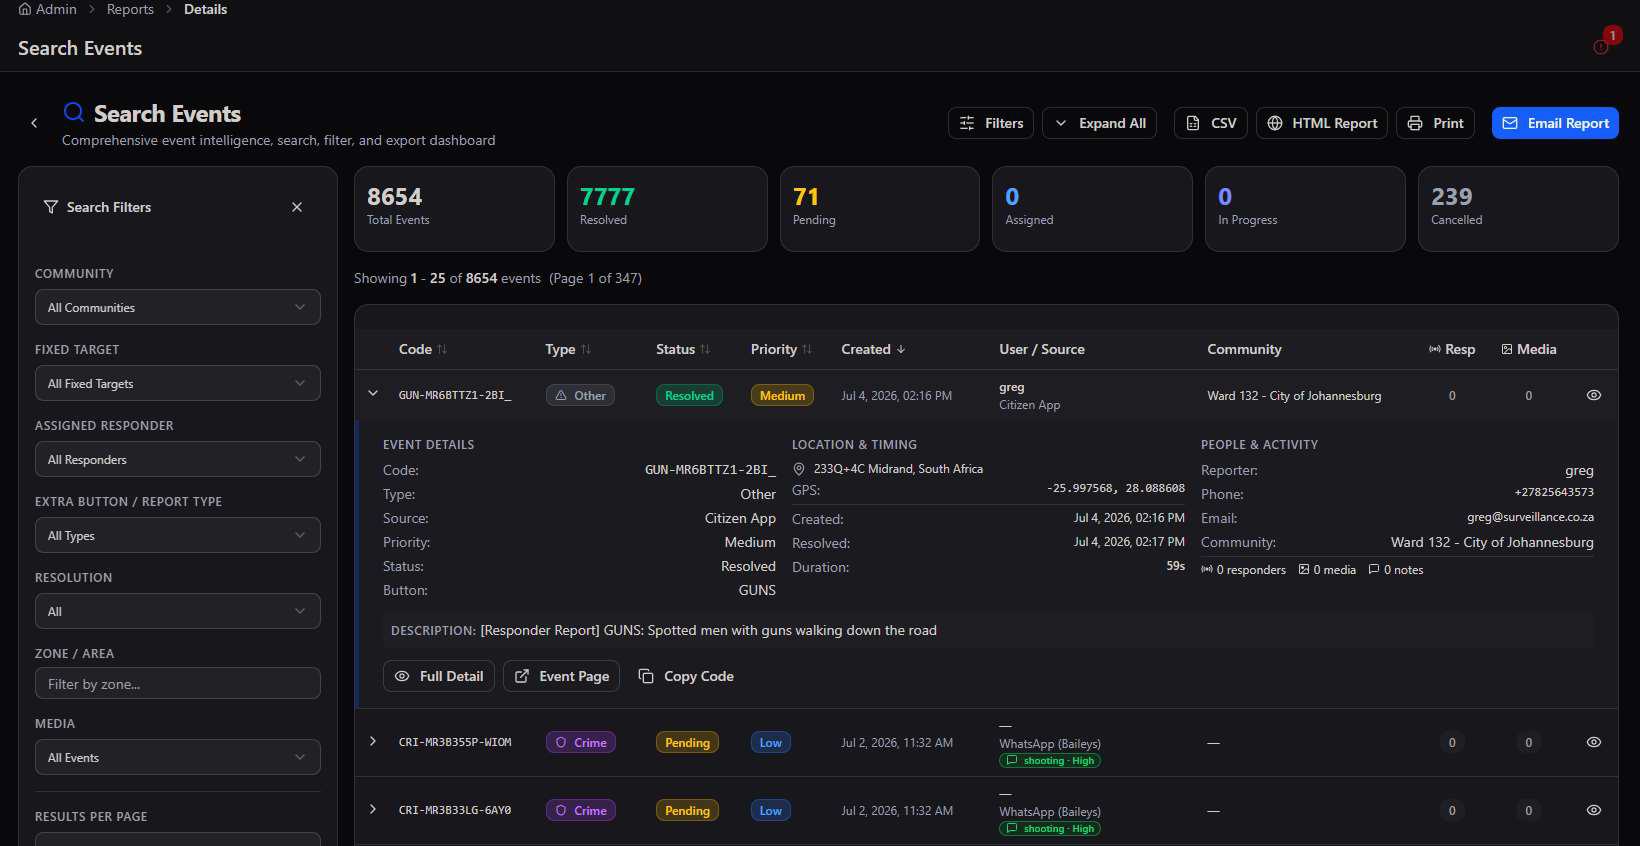
Task: Select the 239 Cancelled card
Action: point(1518,208)
